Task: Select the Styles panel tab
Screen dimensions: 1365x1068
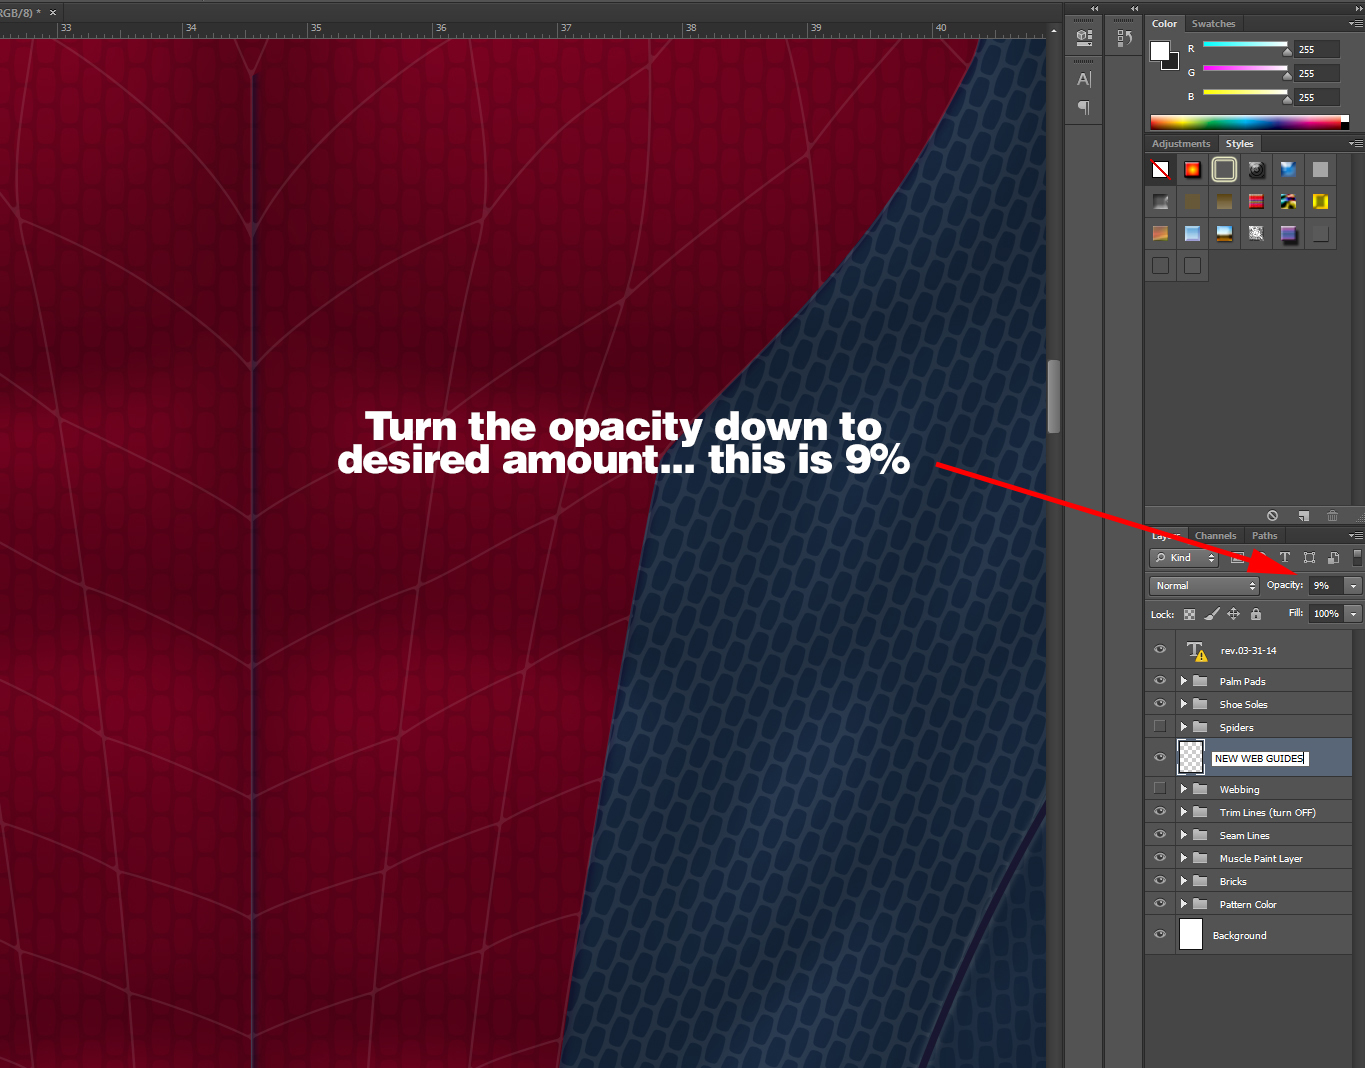Action: (1239, 144)
